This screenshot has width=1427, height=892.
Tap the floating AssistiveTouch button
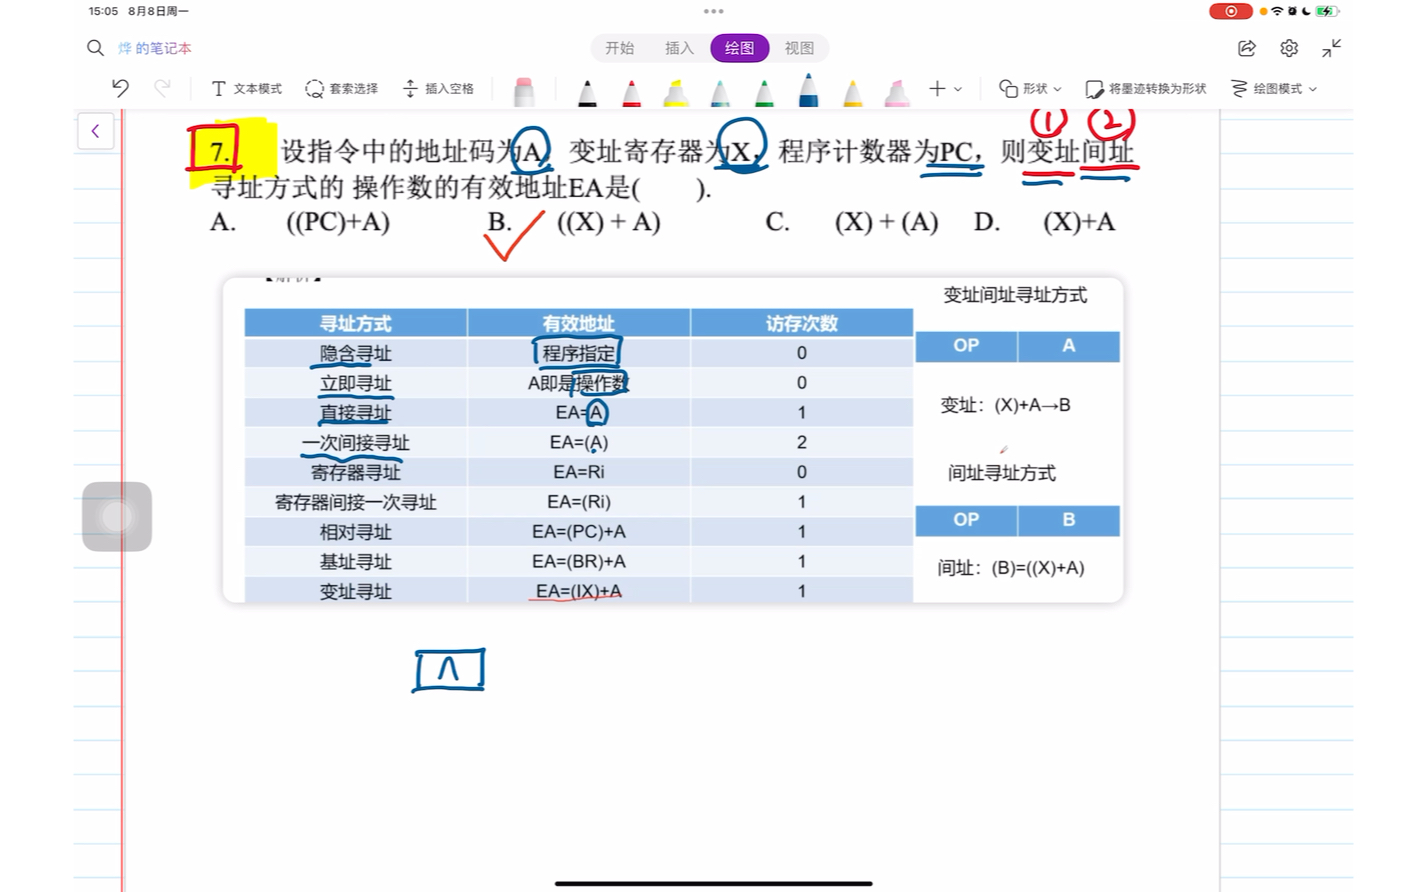[117, 517]
